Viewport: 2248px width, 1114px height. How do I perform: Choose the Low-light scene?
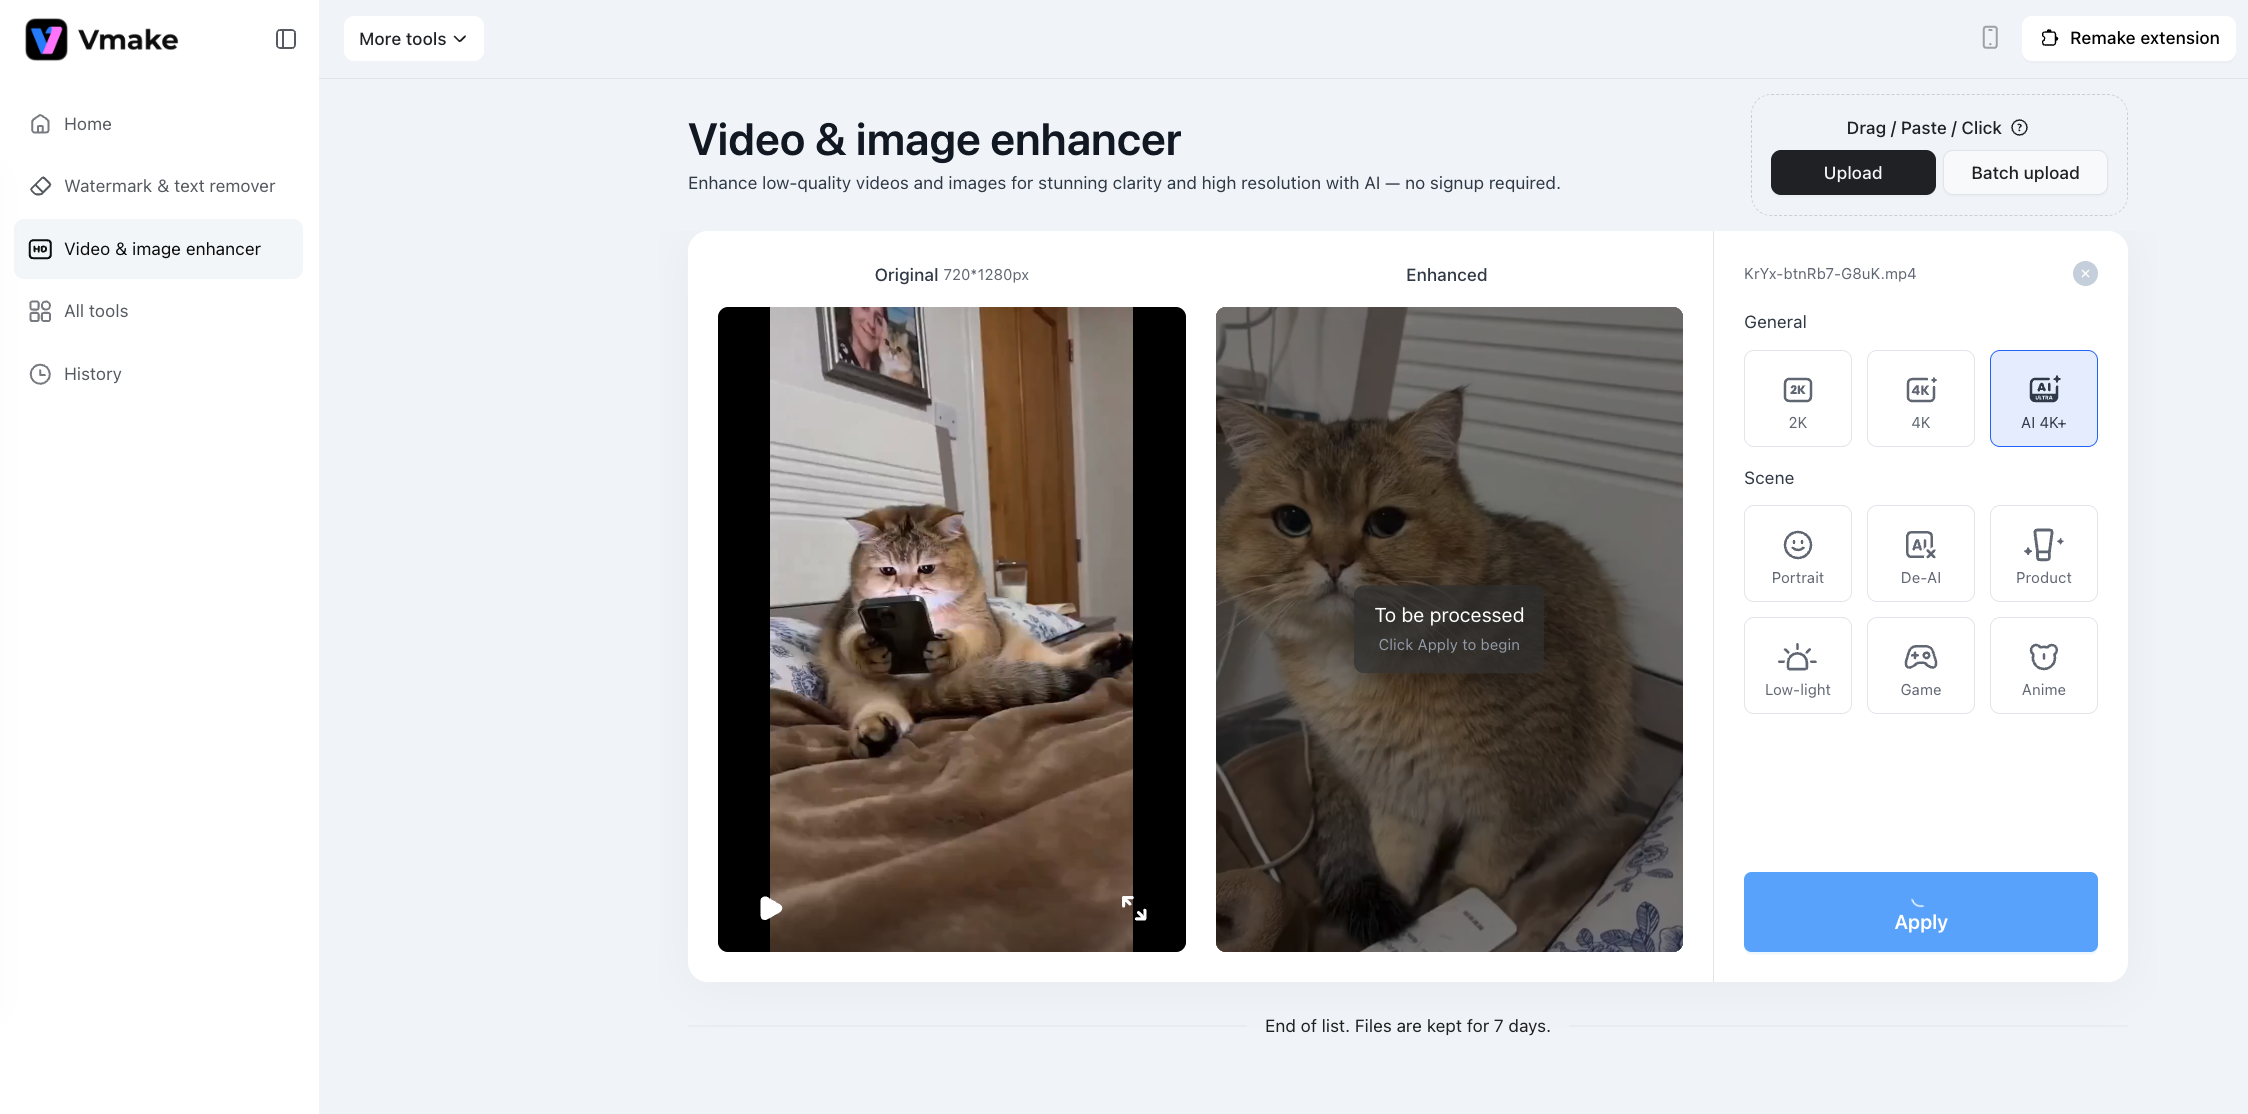(x=1797, y=666)
